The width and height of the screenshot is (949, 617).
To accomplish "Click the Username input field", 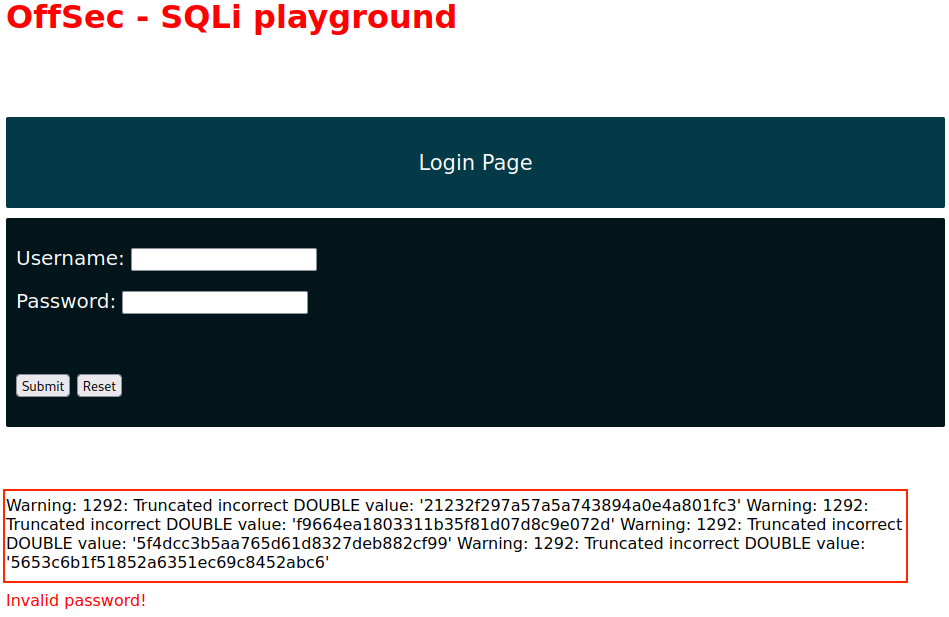I will coord(223,260).
